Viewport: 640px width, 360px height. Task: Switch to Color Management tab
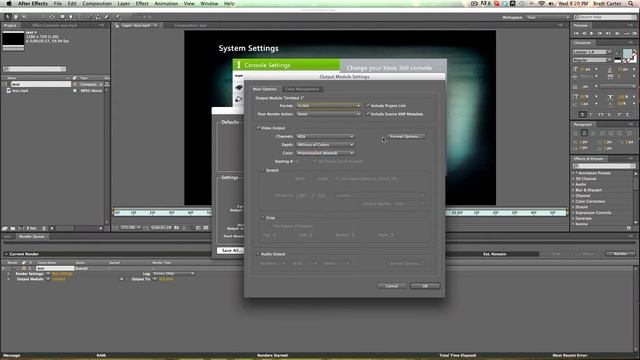click(302, 89)
